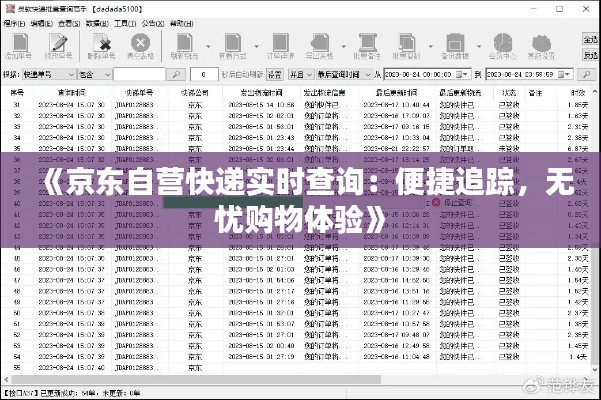Click the vertical scrollbar down arrow
Screen dimensions: 601x400
click(x=595, y=370)
